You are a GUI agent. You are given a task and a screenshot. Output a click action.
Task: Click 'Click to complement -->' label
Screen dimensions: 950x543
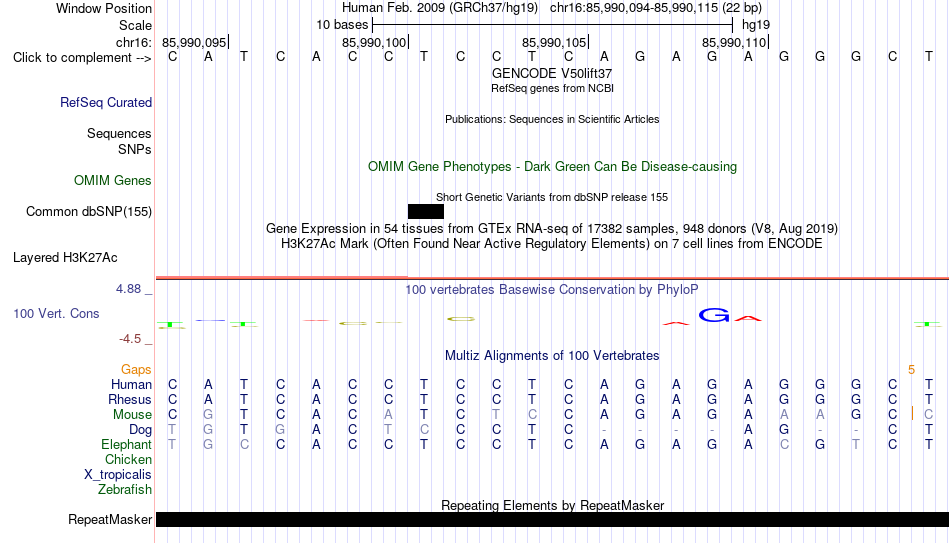tap(82, 58)
